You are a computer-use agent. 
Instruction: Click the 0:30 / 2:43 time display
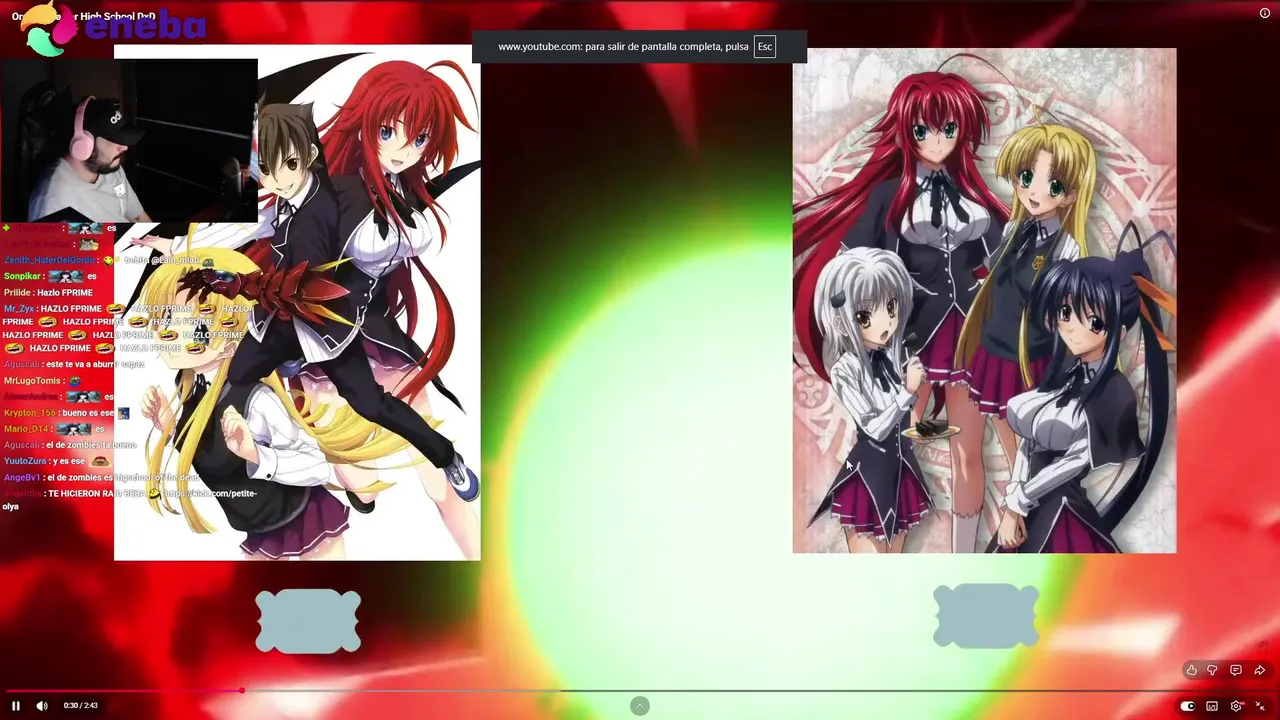tap(81, 706)
